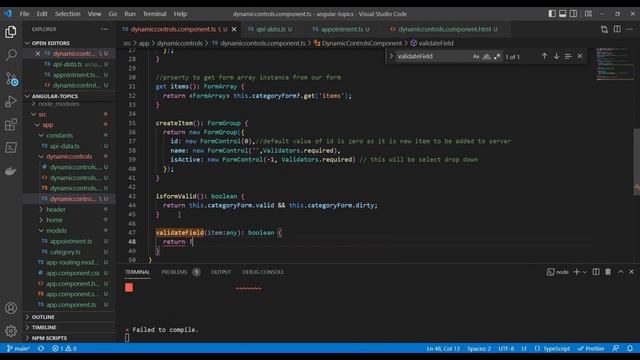Open Explorer more actions ellipsis
640x360 pixels.
(x=105, y=29)
